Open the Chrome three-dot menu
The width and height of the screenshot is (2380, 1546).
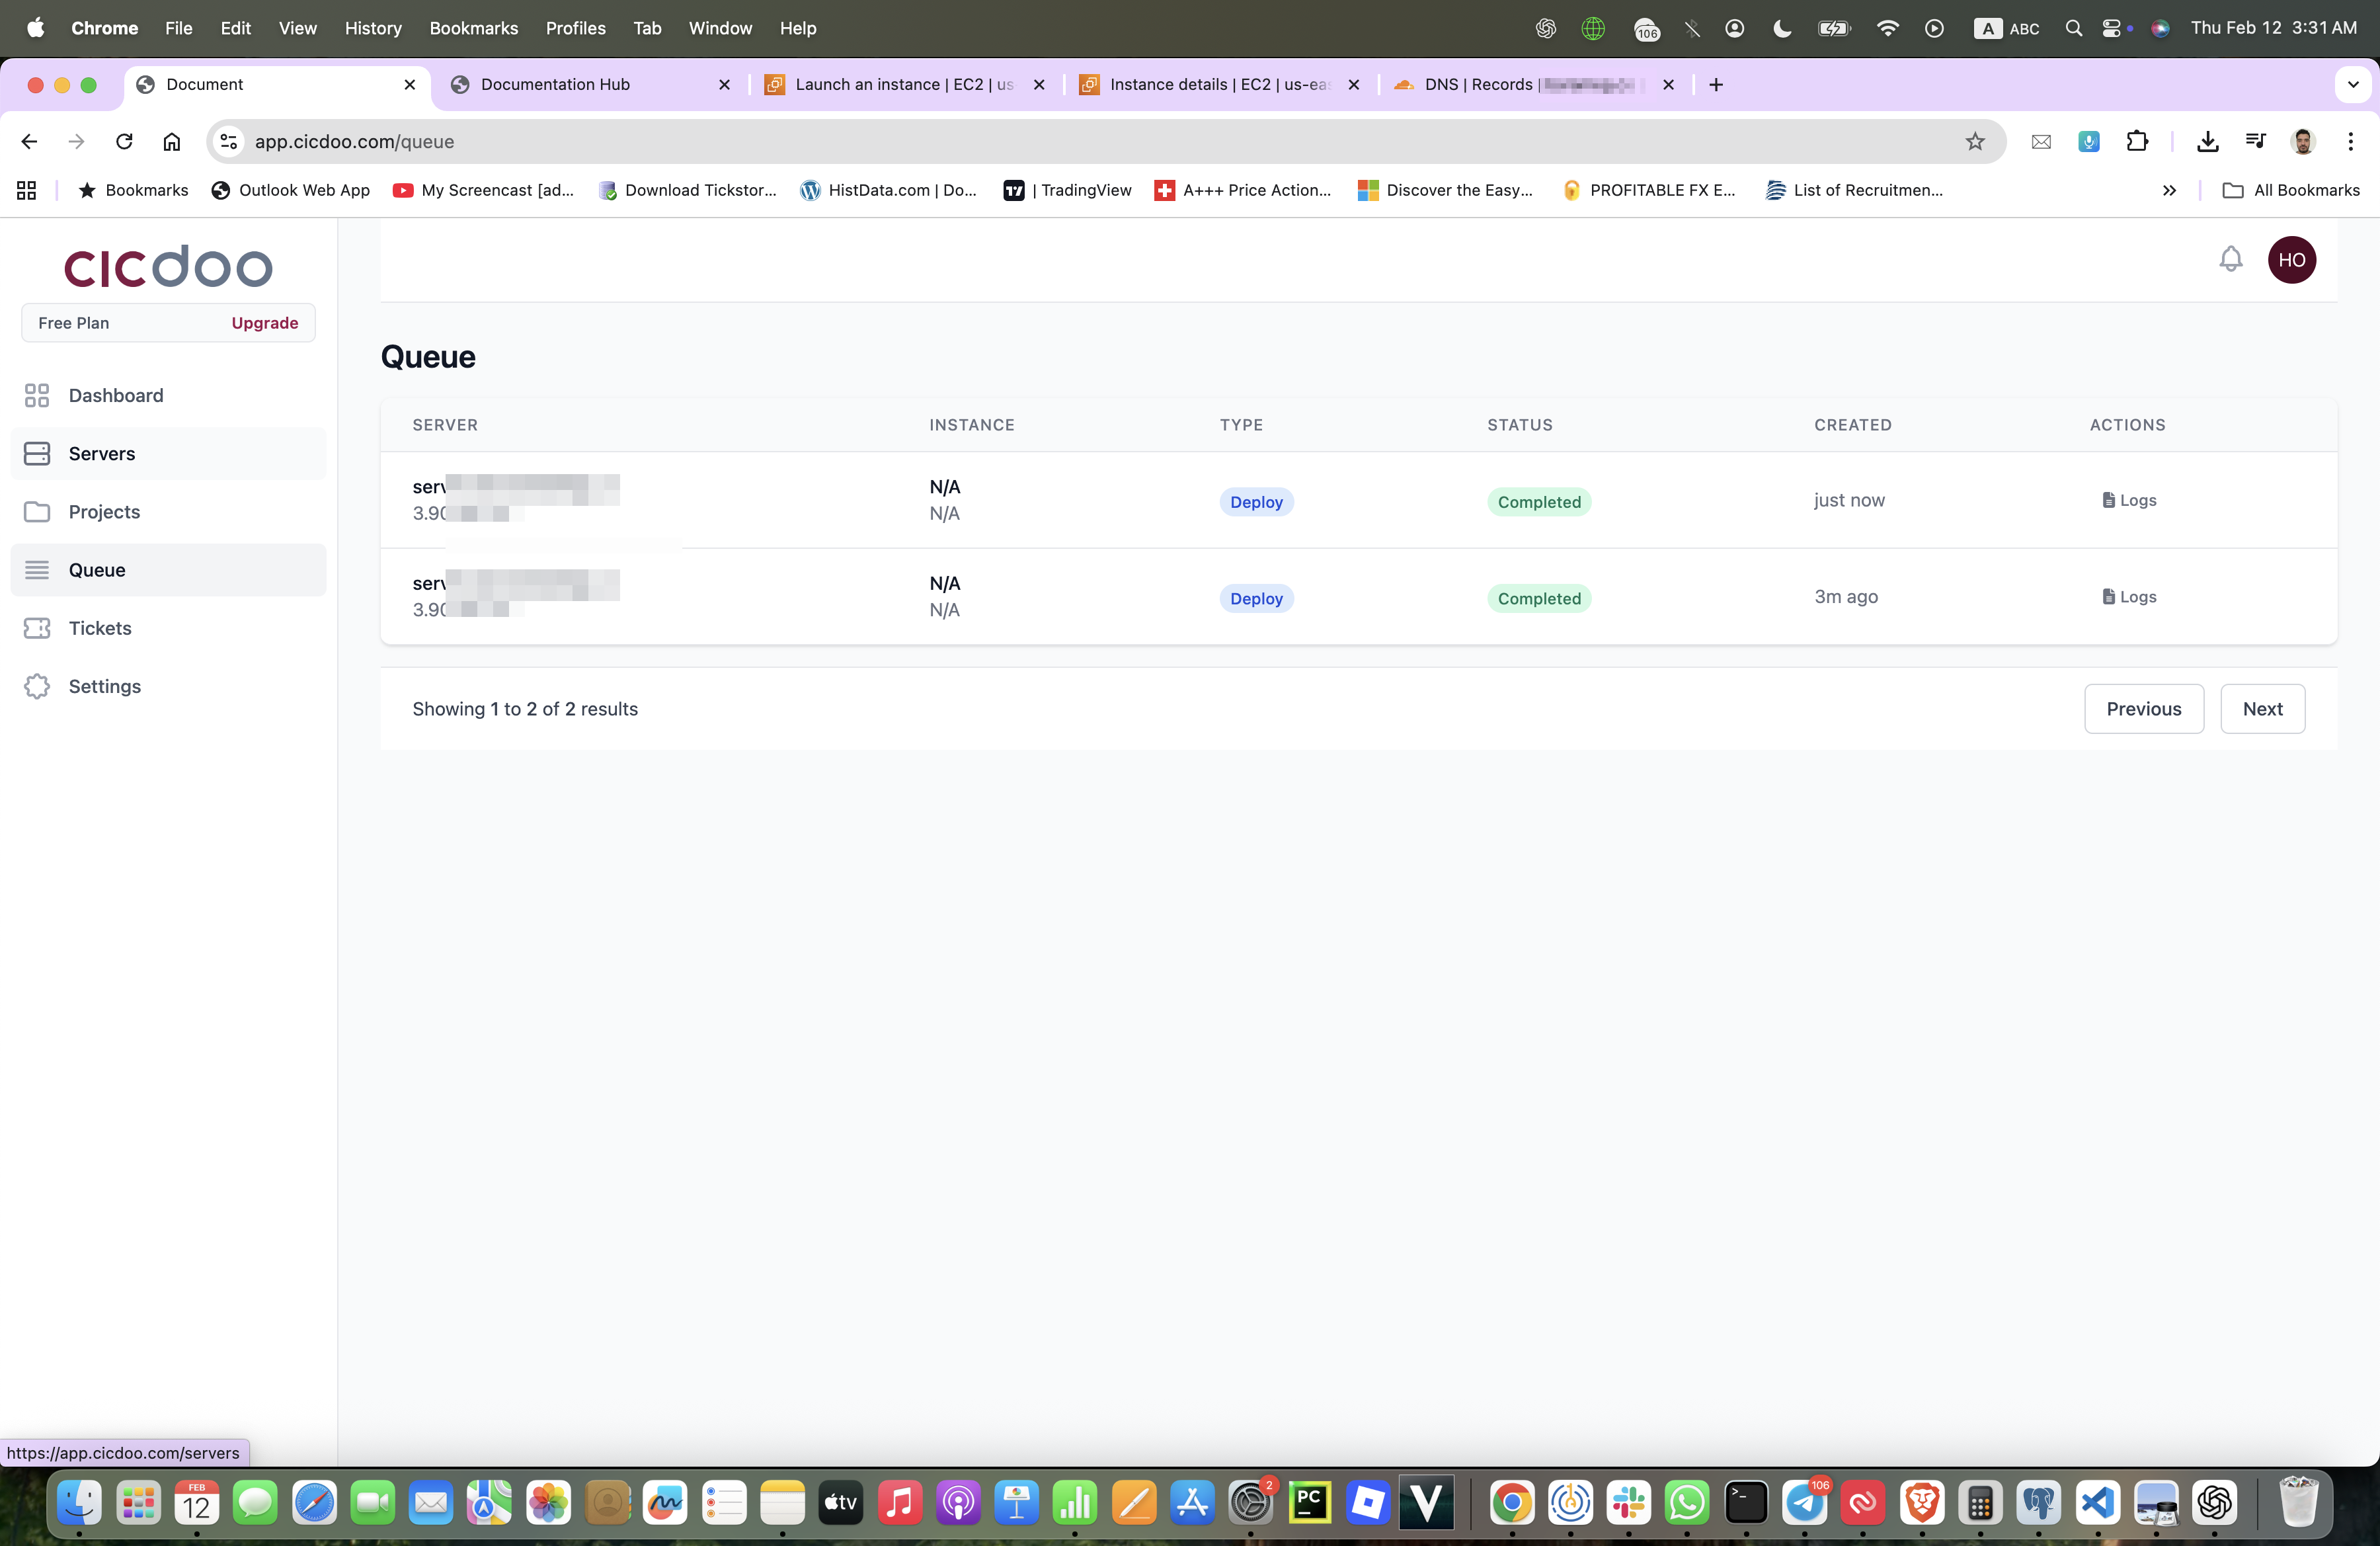click(2350, 142)
